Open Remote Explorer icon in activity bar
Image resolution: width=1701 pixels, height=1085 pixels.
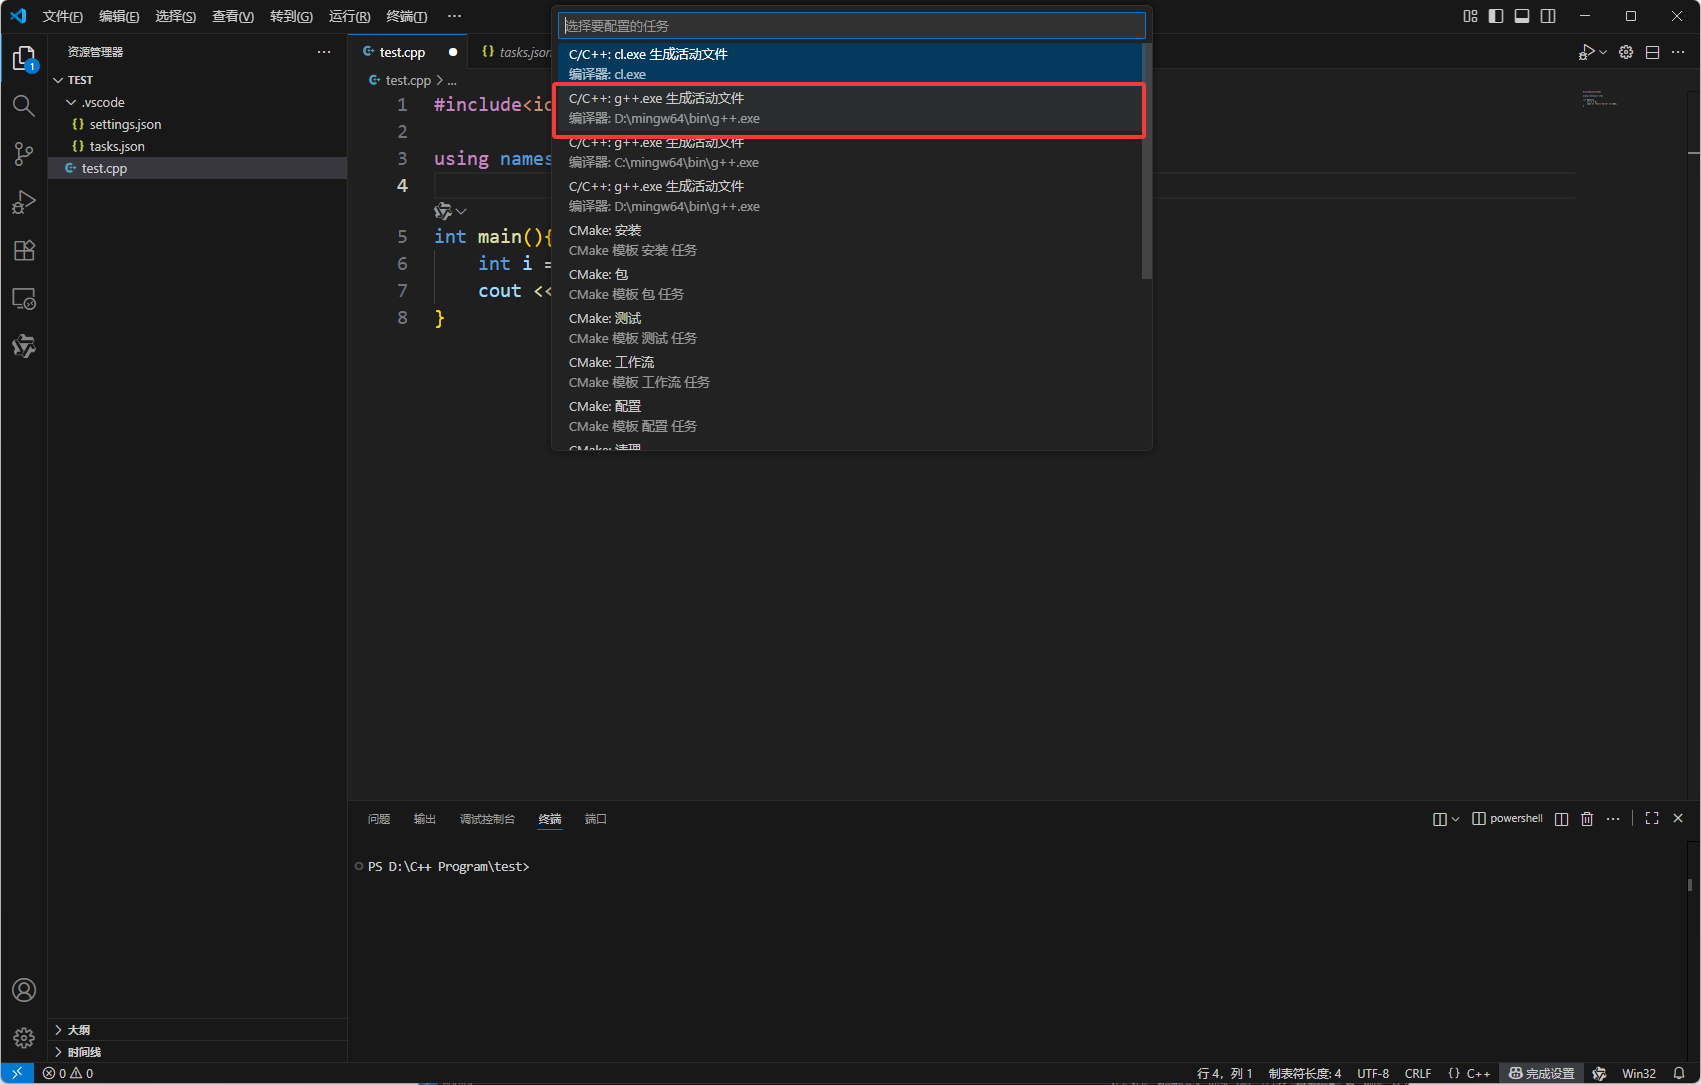[x=24, y=299]
